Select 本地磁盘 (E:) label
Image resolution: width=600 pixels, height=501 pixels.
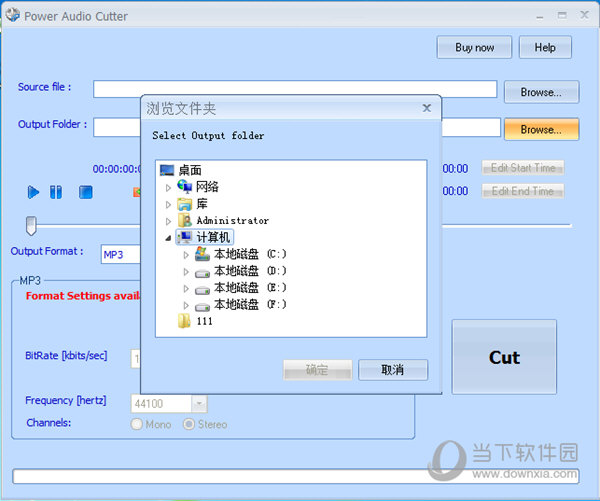pyautogui.click(x=250, y=287)
